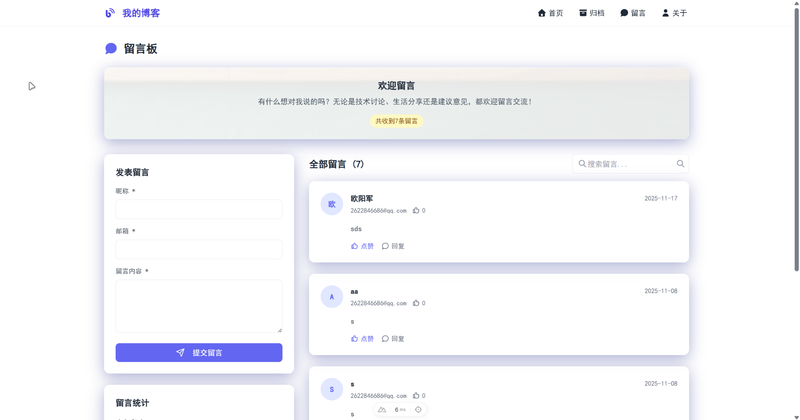Click the 全部留言 (7) heading

click(x=337, y=164)
